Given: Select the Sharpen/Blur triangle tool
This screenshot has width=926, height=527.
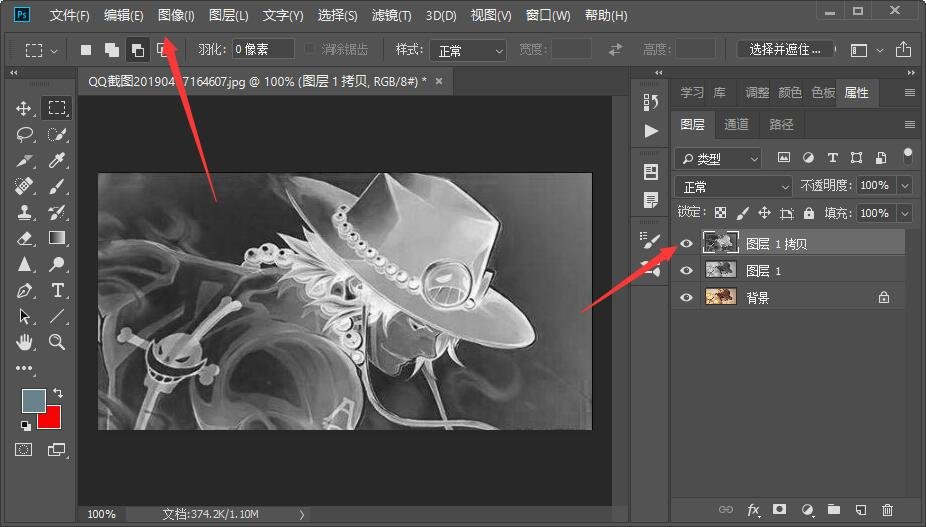Looking at the screenshot, I should coord(24,264).
